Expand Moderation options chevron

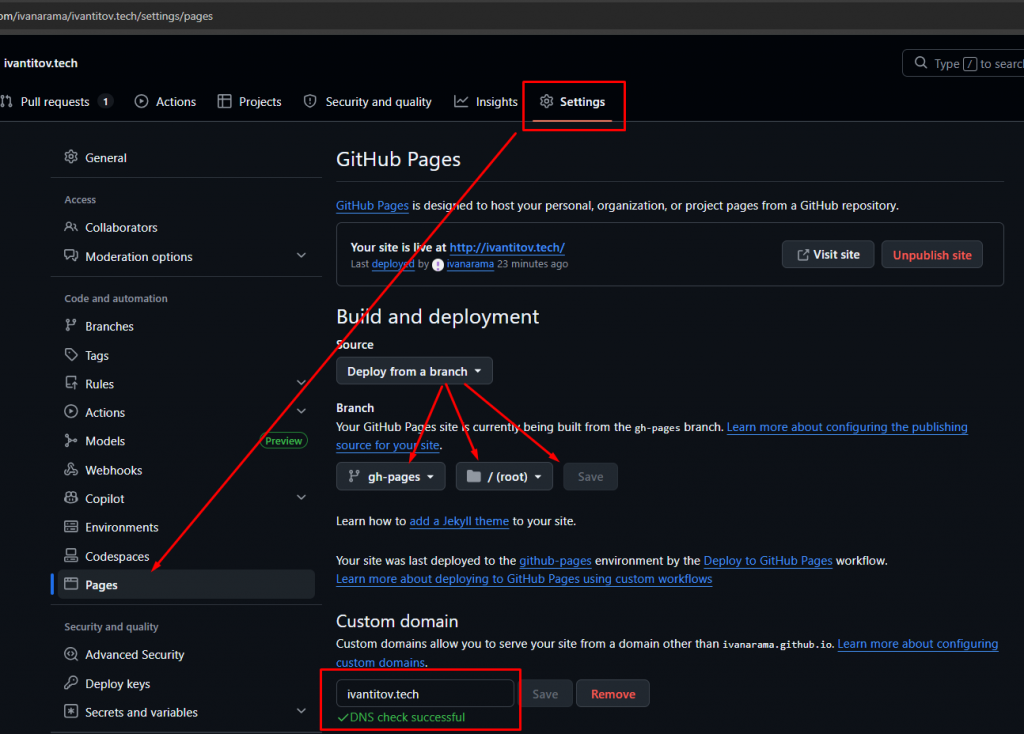(x=301, y=255)
